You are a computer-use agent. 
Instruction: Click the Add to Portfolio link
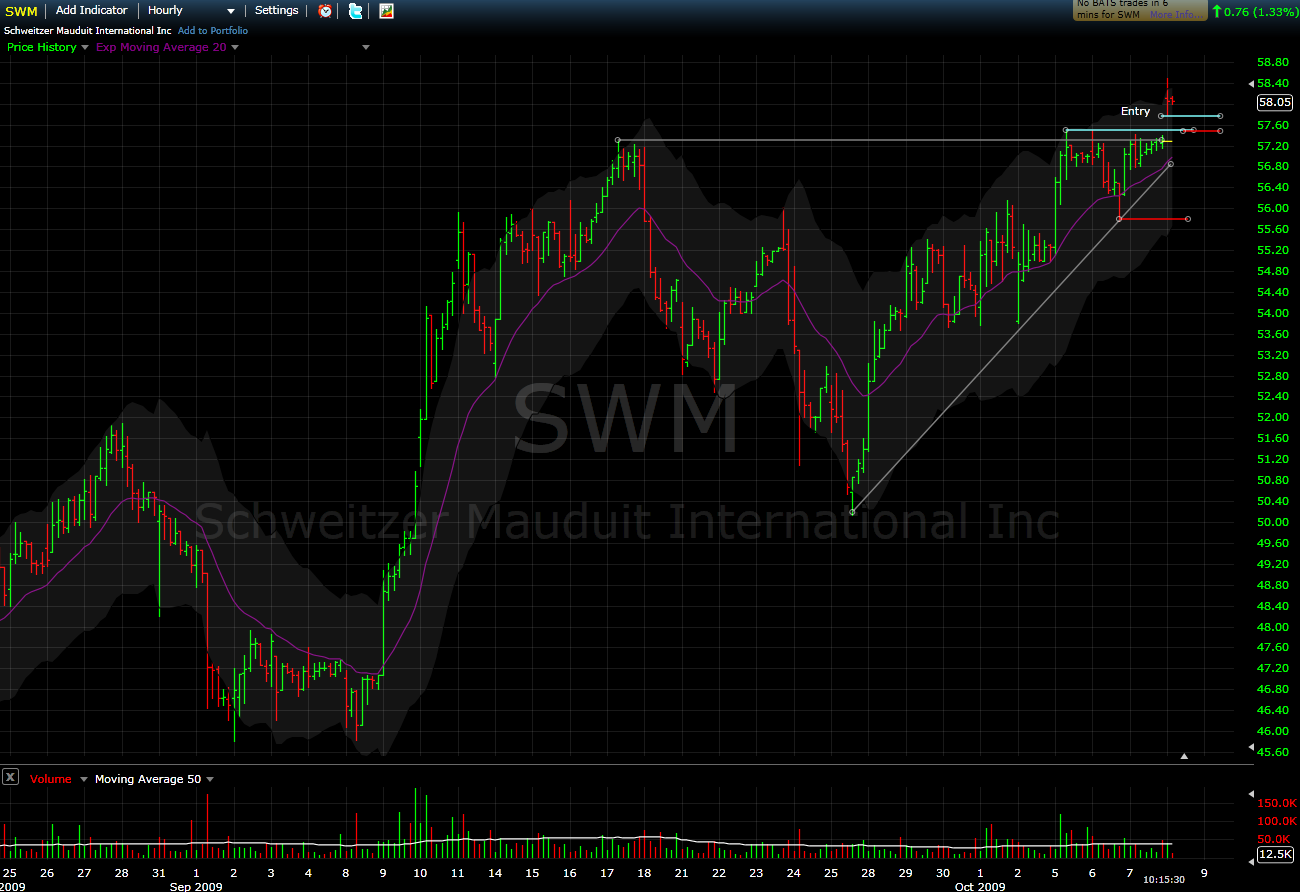(213, 31)
